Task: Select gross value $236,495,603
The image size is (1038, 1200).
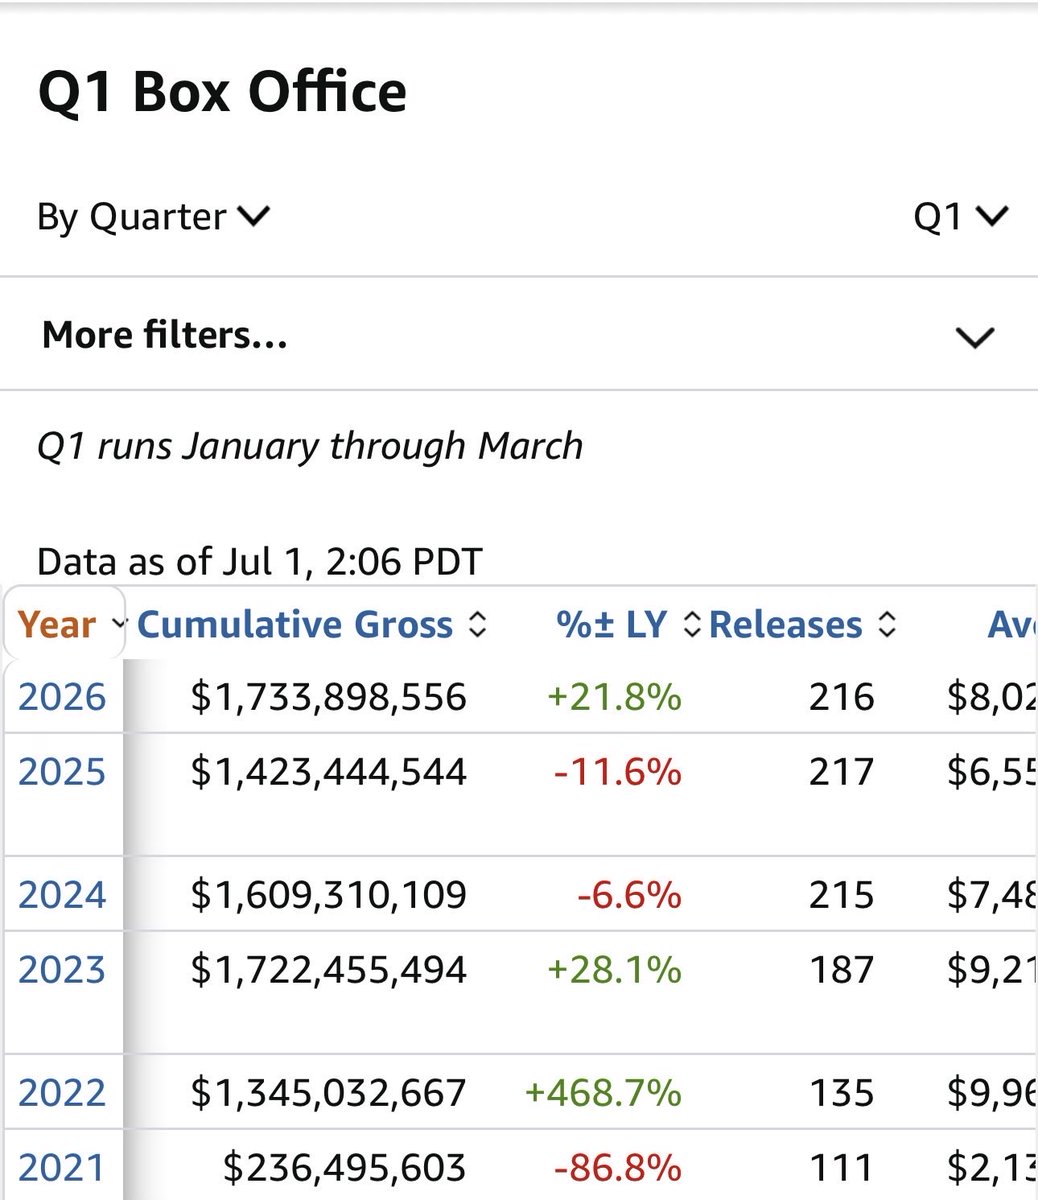Action: click(x=344, y=1167)
